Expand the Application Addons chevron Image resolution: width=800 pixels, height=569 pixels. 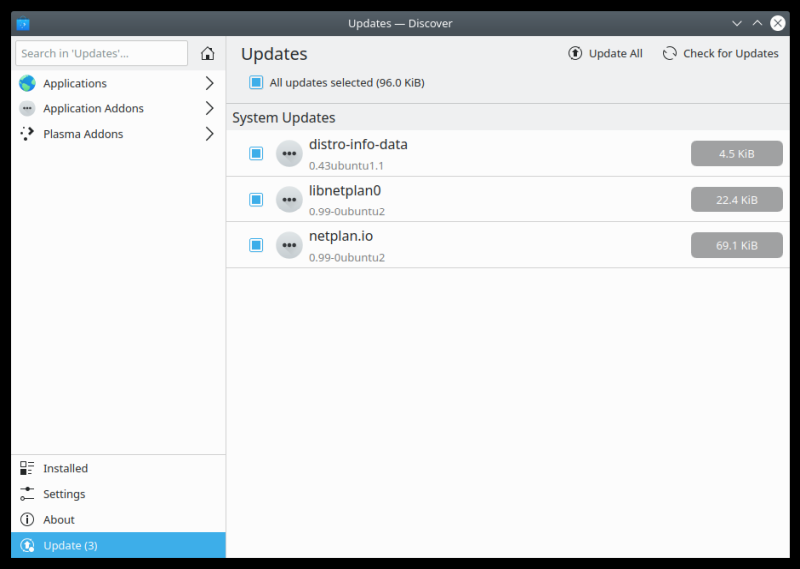(x=209, y=108)
